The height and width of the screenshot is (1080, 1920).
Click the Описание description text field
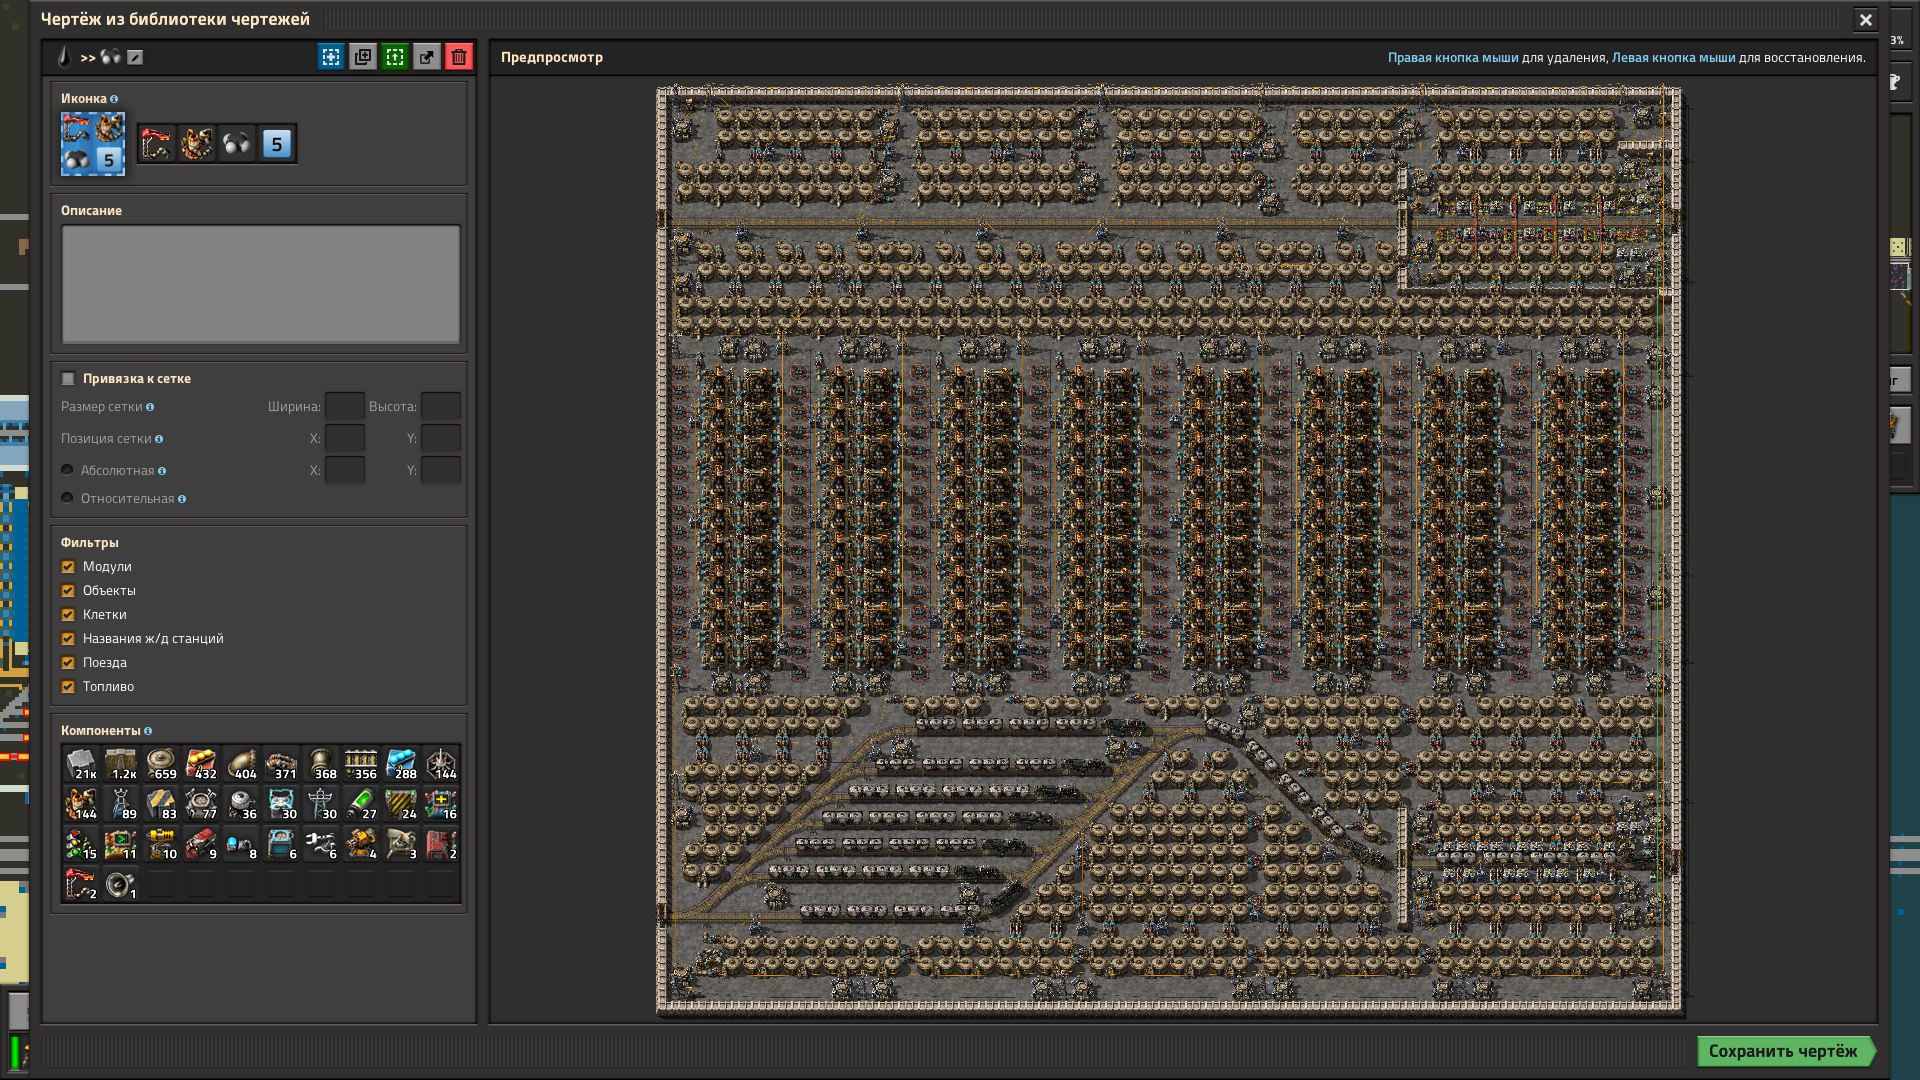coord(261,284)
